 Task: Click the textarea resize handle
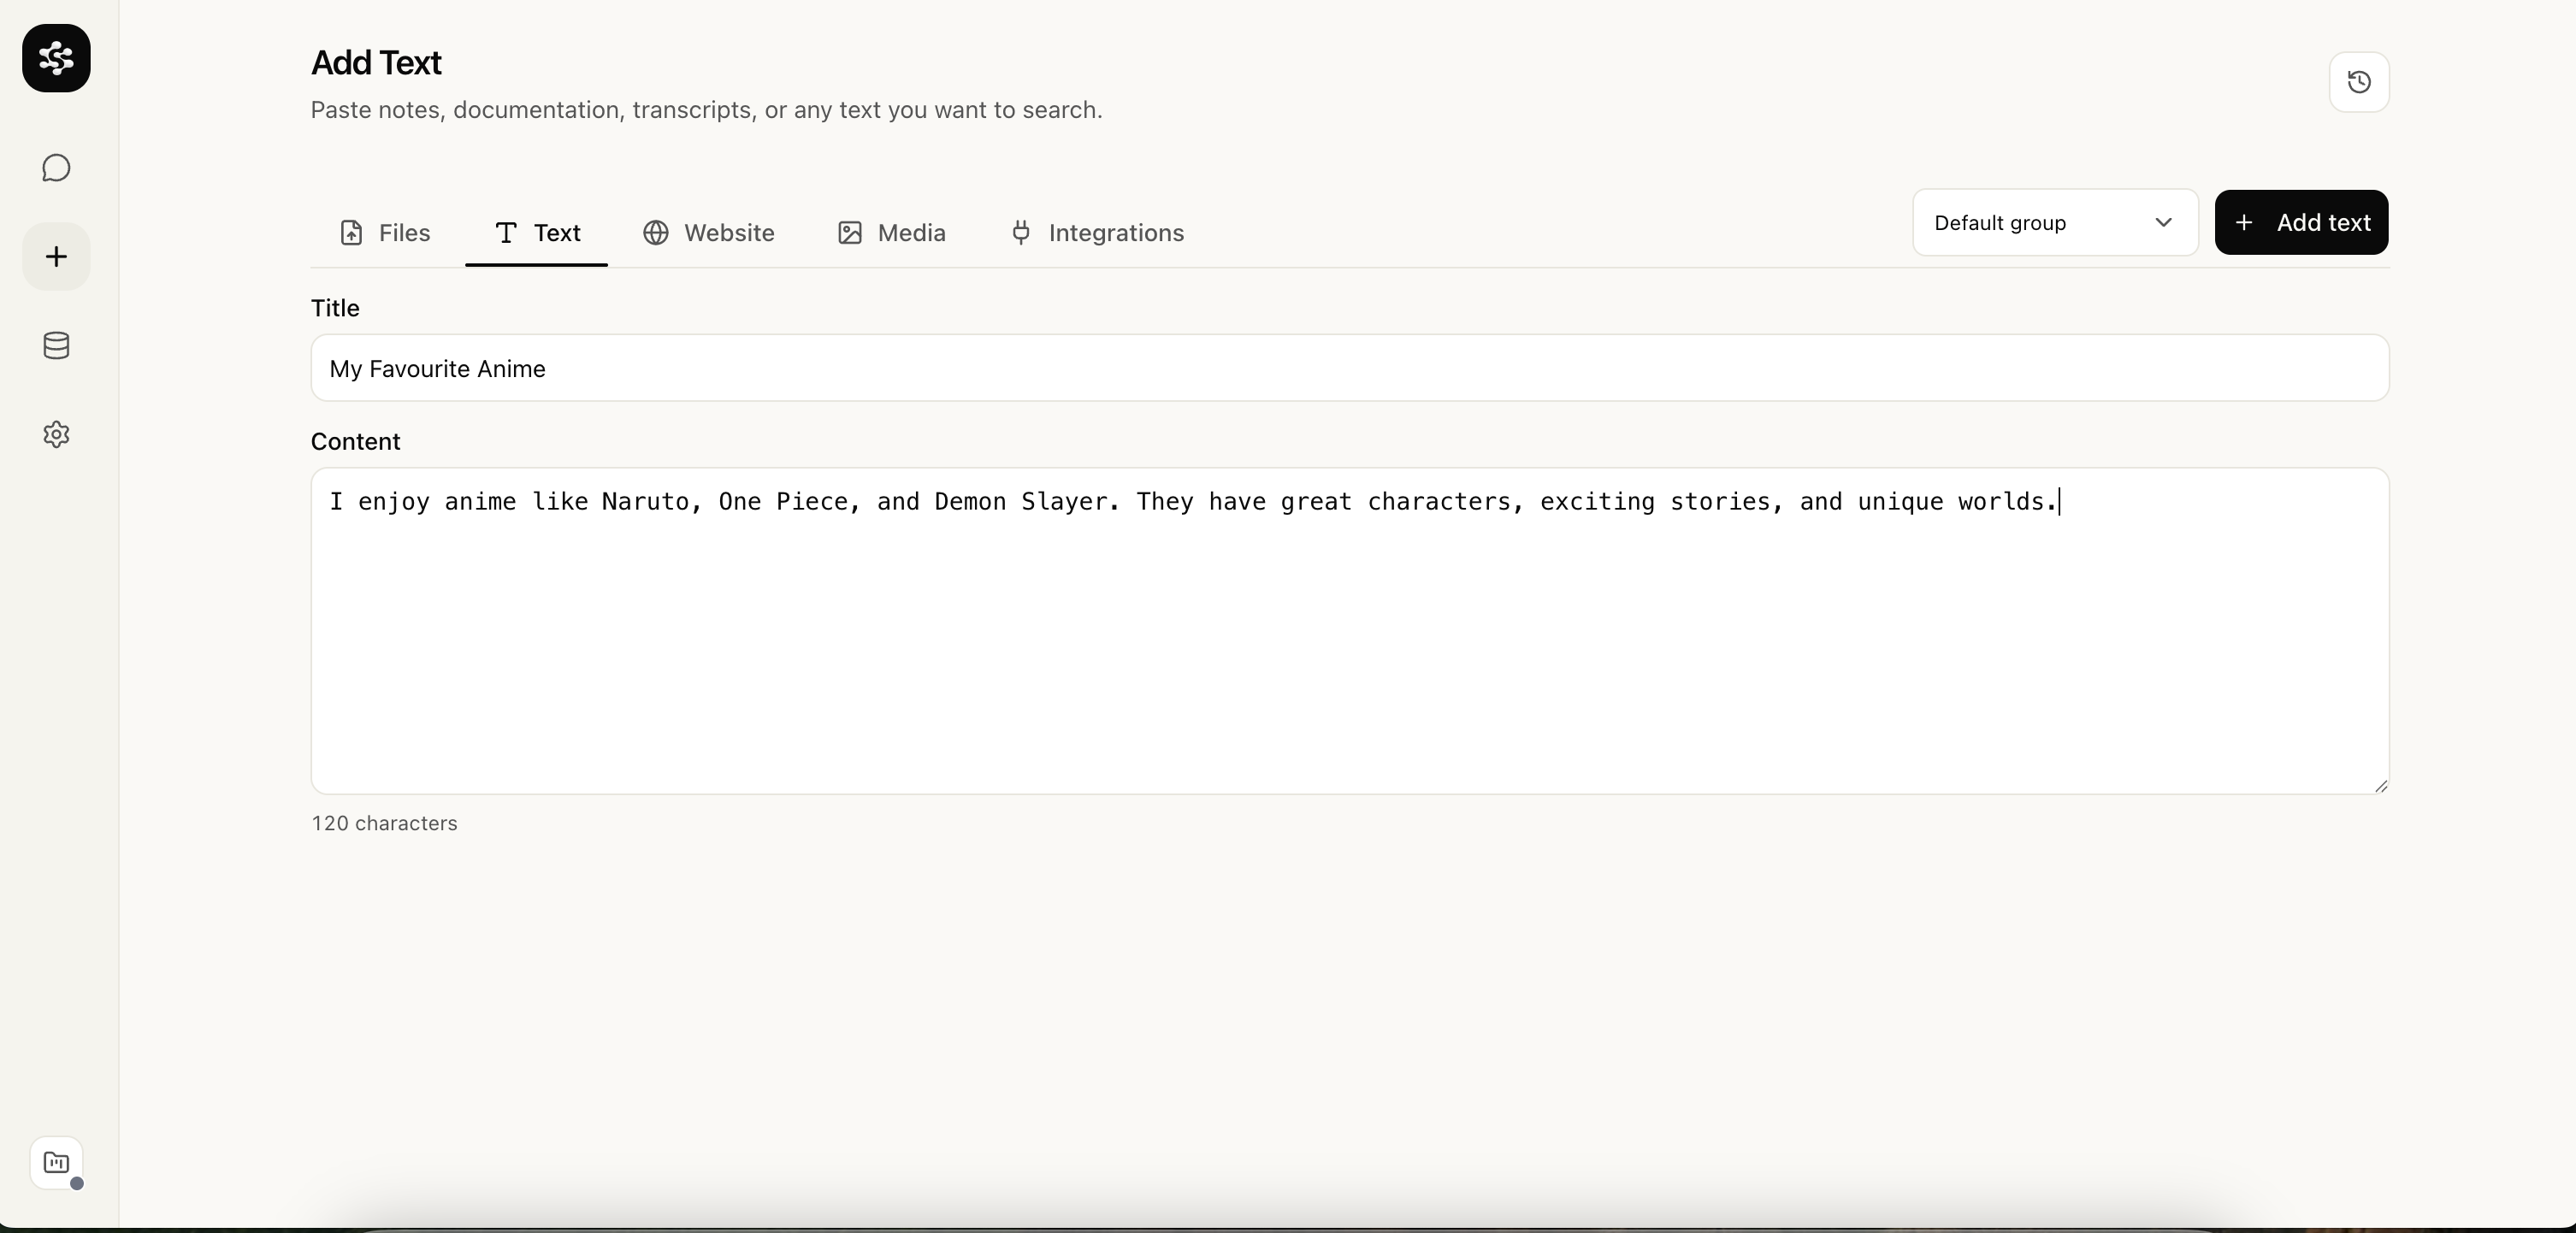(2380, 786)
